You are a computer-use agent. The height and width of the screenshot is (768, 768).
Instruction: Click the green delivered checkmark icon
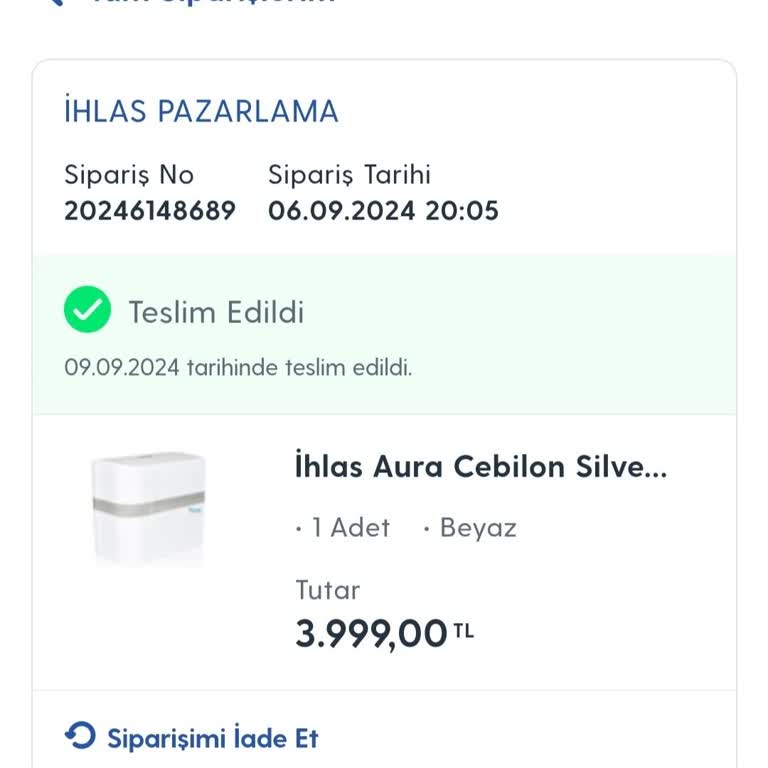click(x=87, y=311)
